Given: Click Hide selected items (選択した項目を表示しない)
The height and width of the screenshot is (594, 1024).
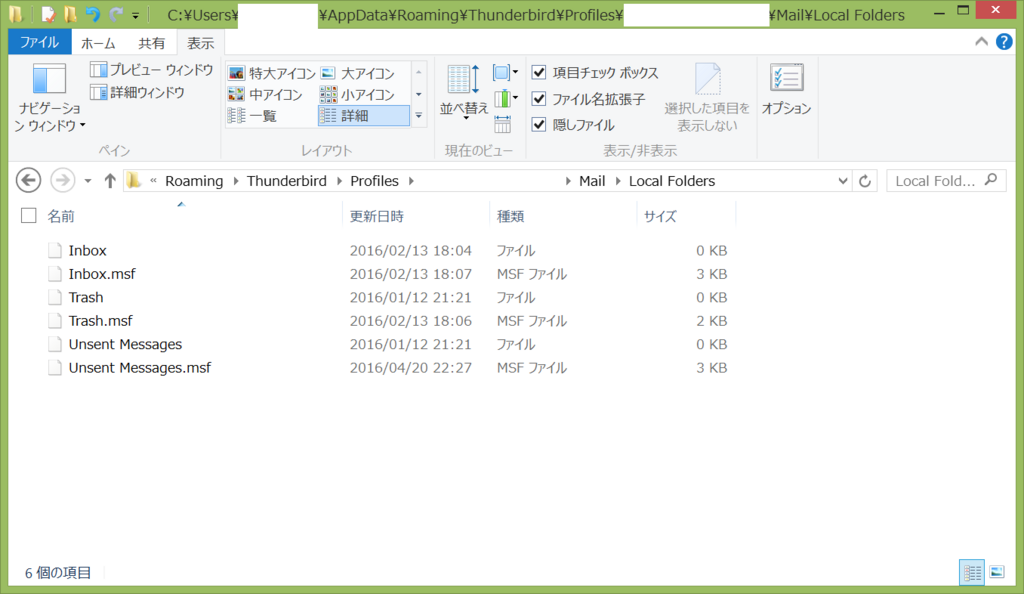Looking at the screenshot, I should click(x=707, y=98).
